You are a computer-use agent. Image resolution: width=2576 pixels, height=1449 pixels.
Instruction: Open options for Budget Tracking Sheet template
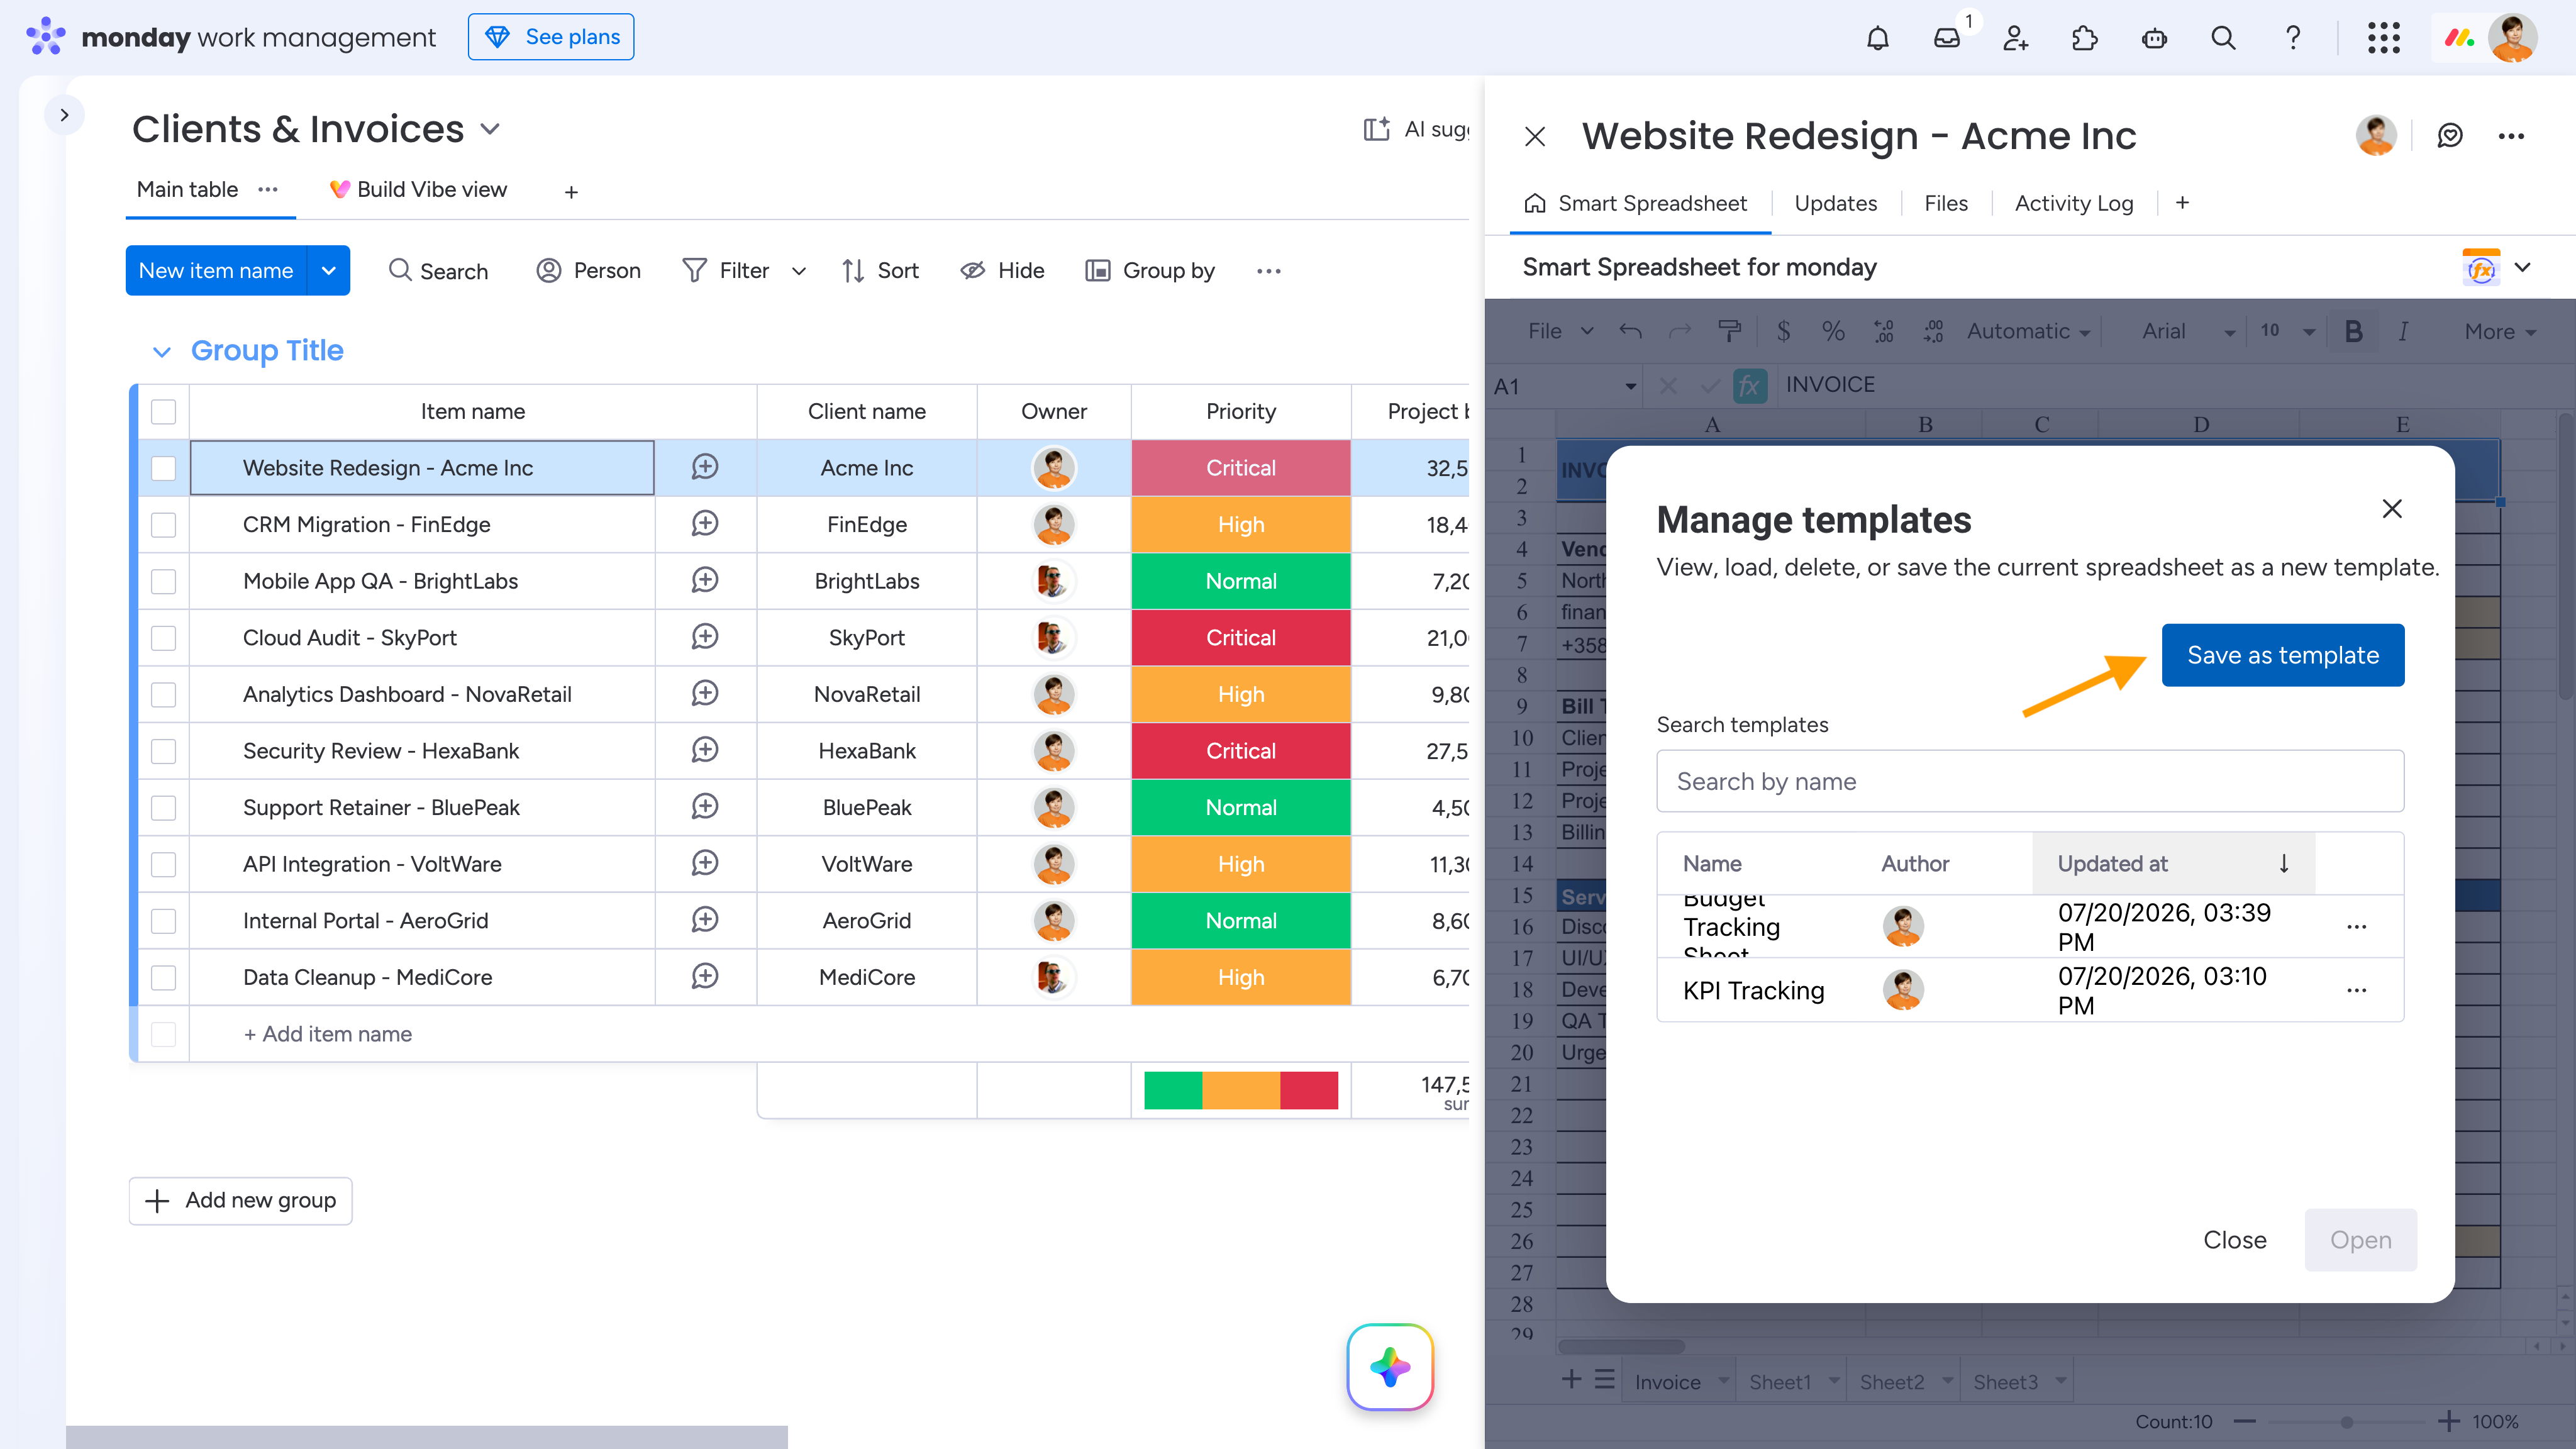click(2356, 927)
